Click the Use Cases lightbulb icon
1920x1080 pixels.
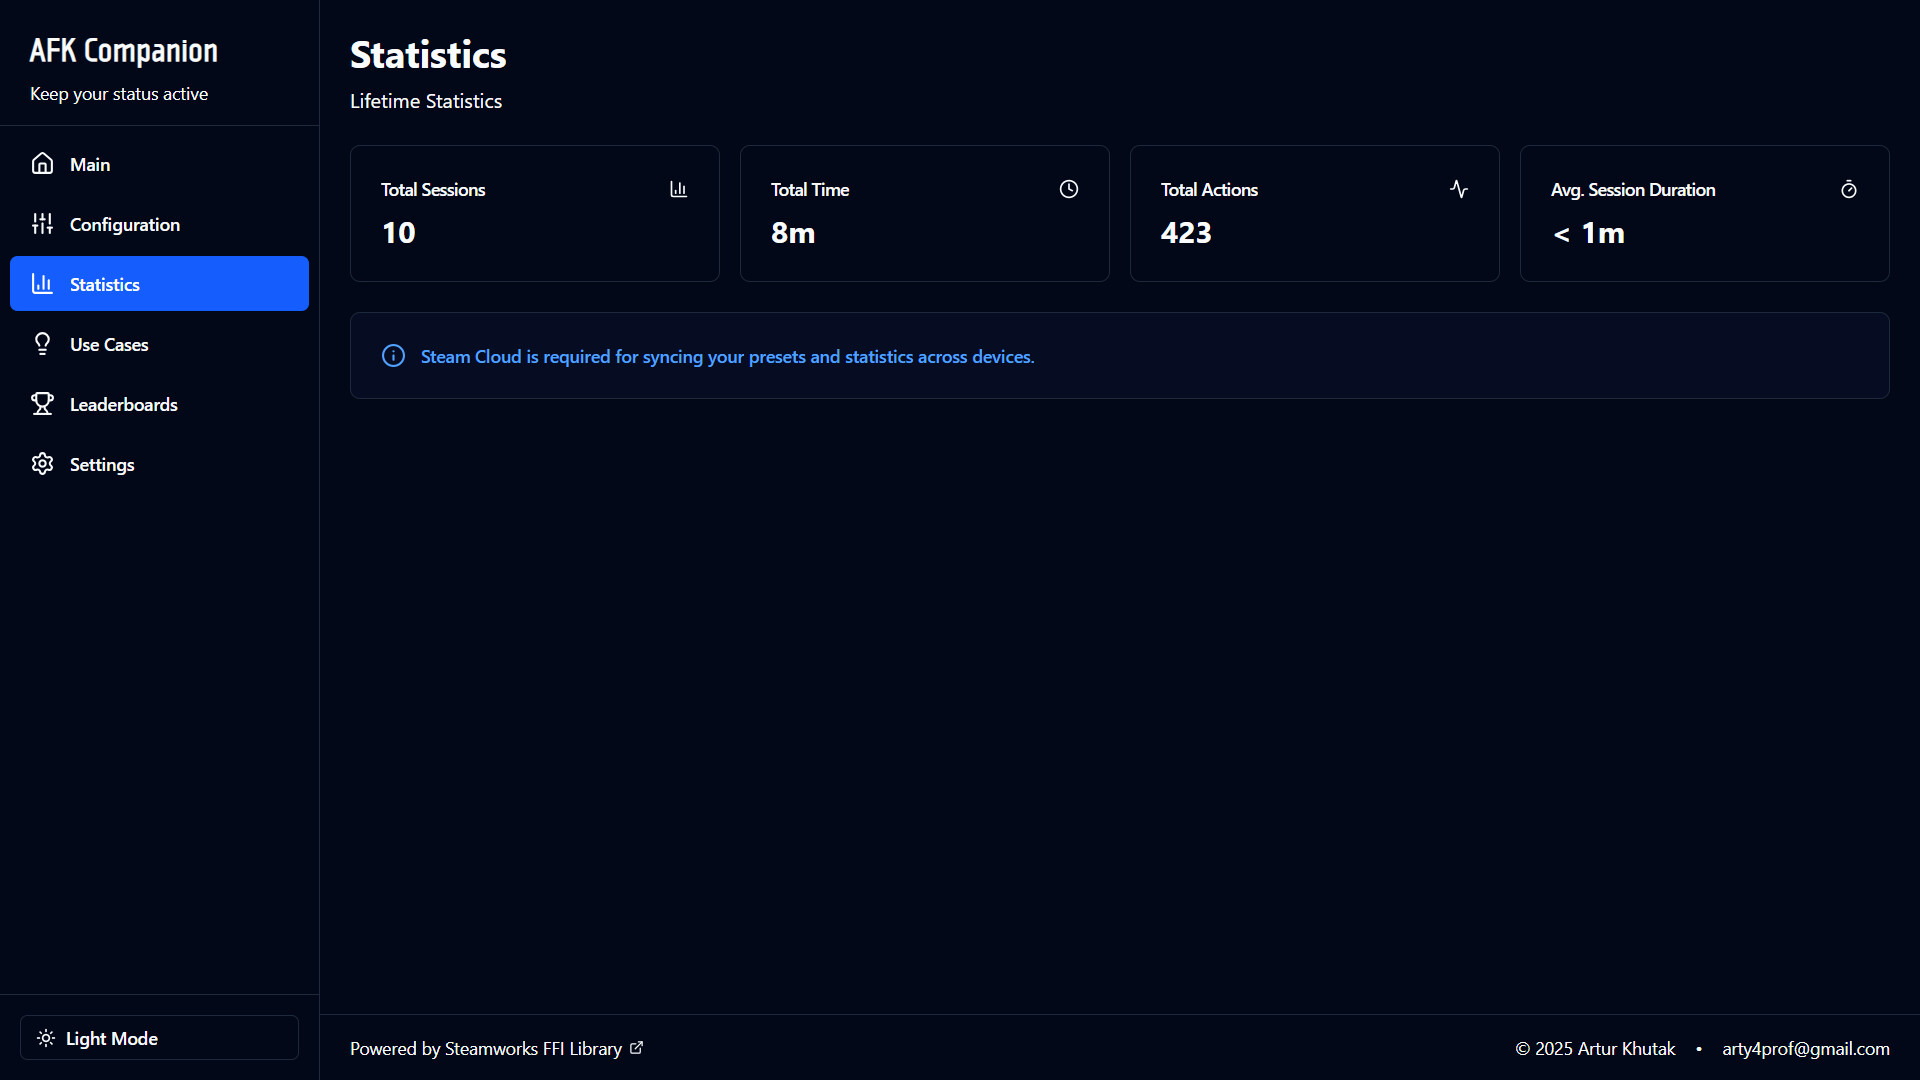[42, 344]
